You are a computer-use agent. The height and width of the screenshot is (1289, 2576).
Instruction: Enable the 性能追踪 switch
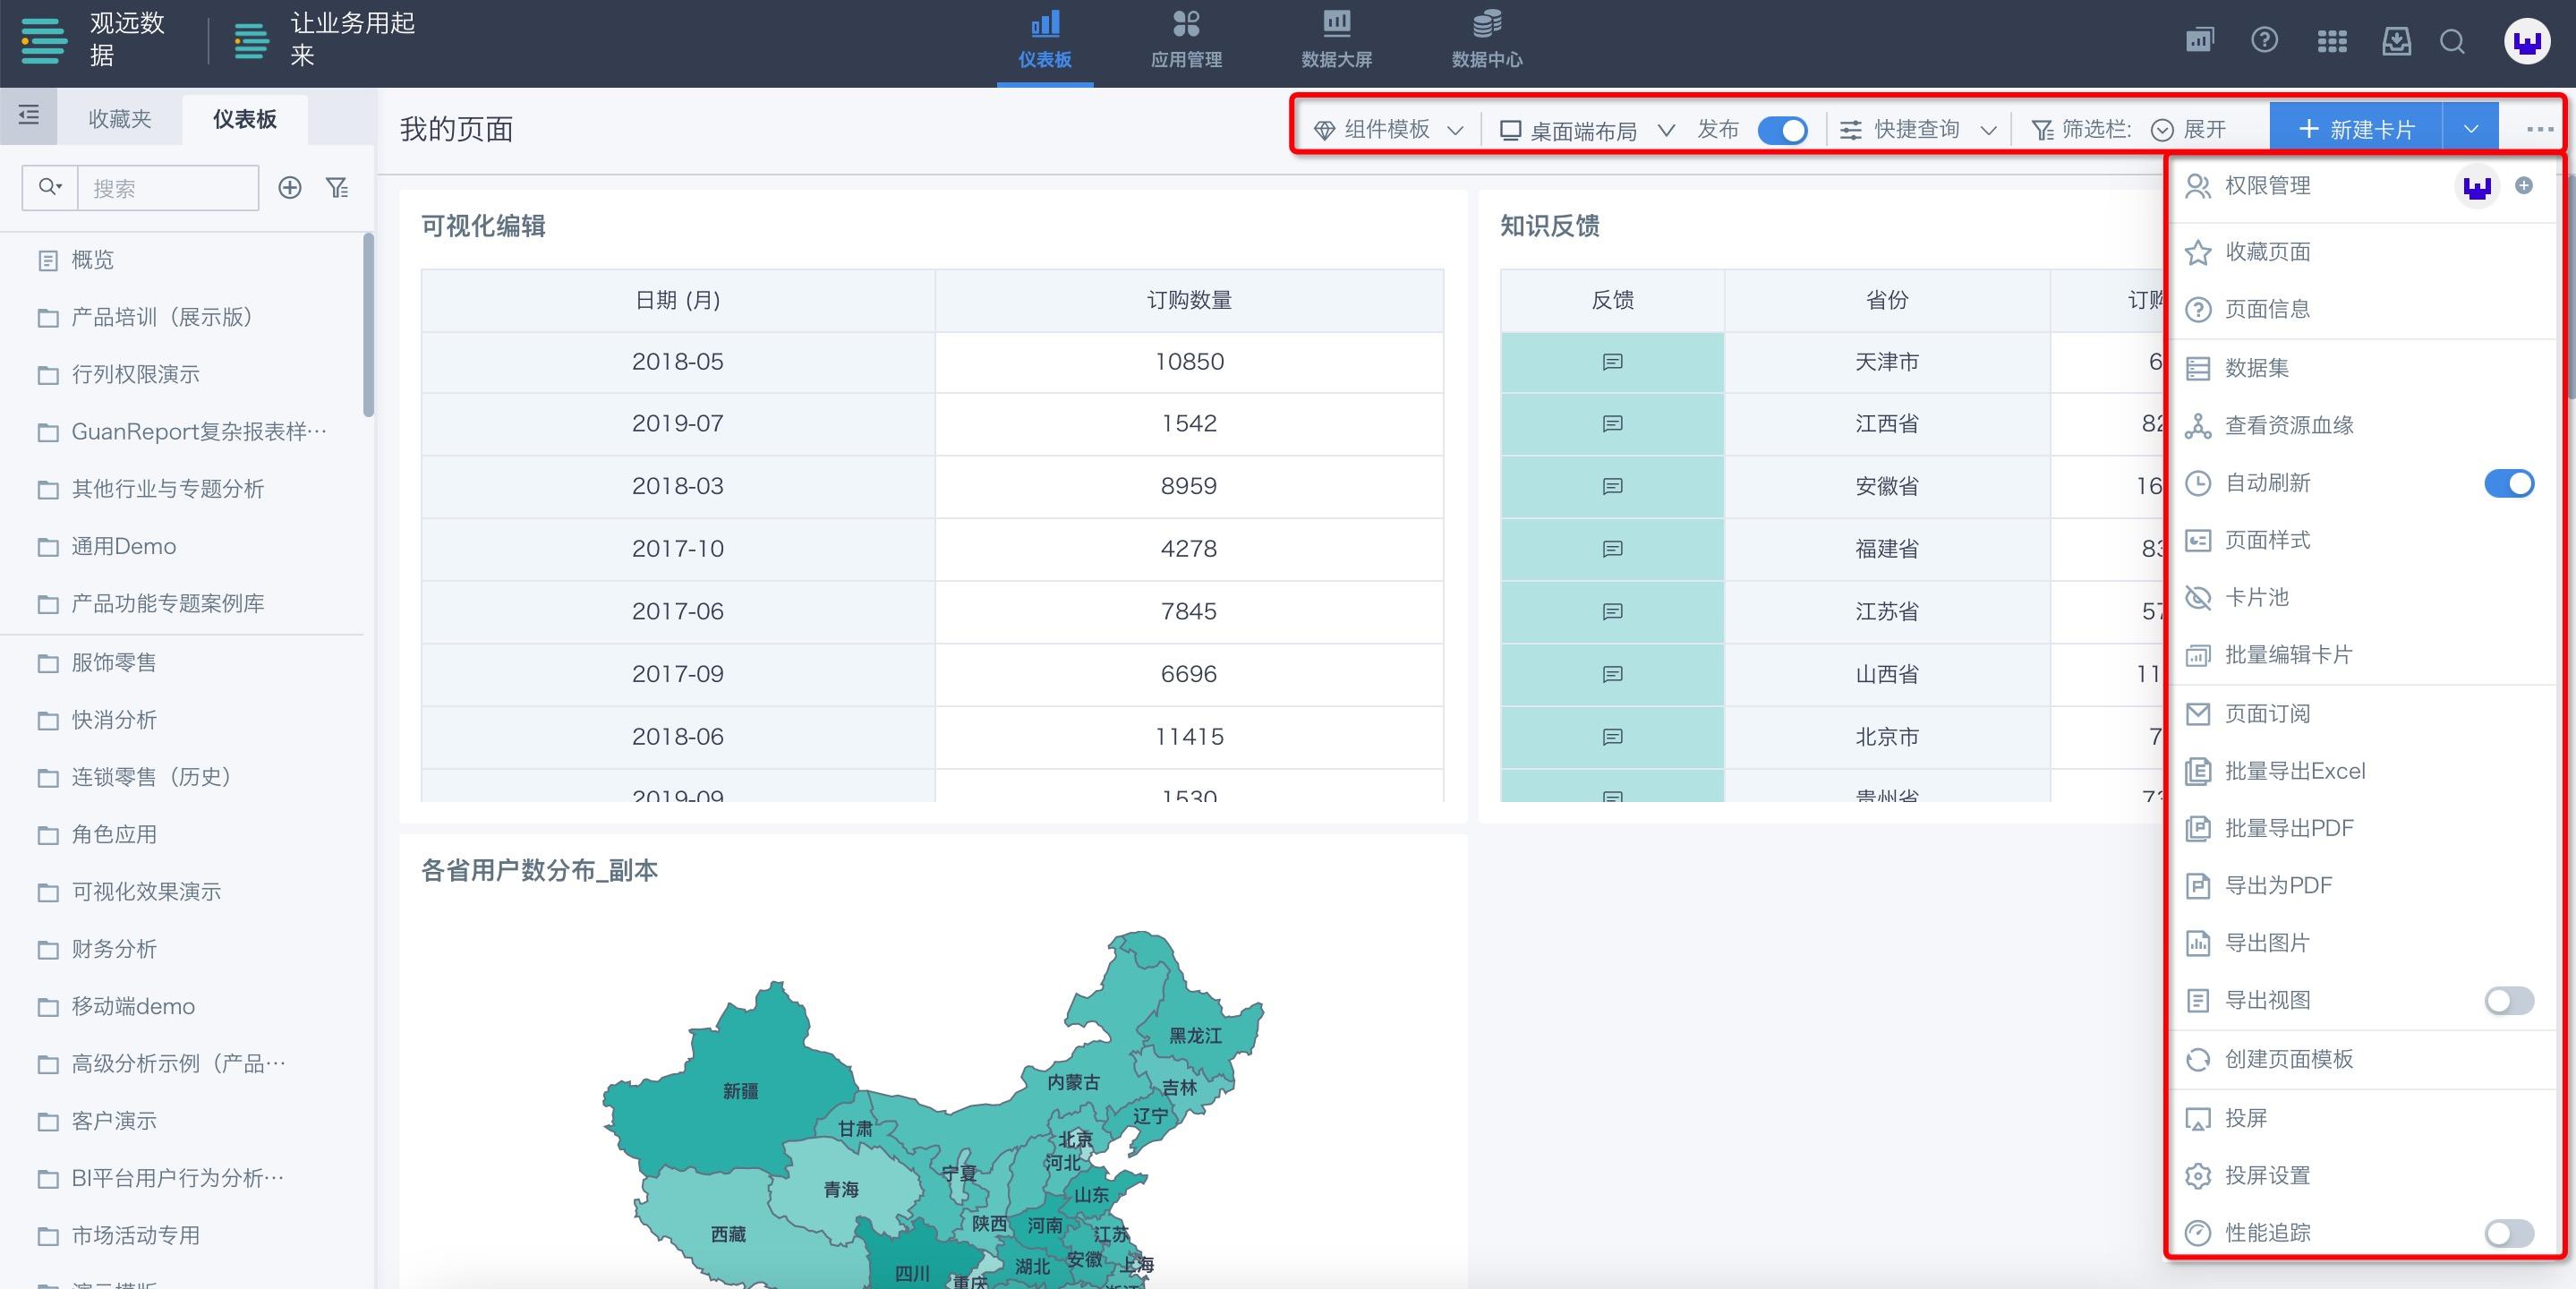click(x=2509, y=1233)
